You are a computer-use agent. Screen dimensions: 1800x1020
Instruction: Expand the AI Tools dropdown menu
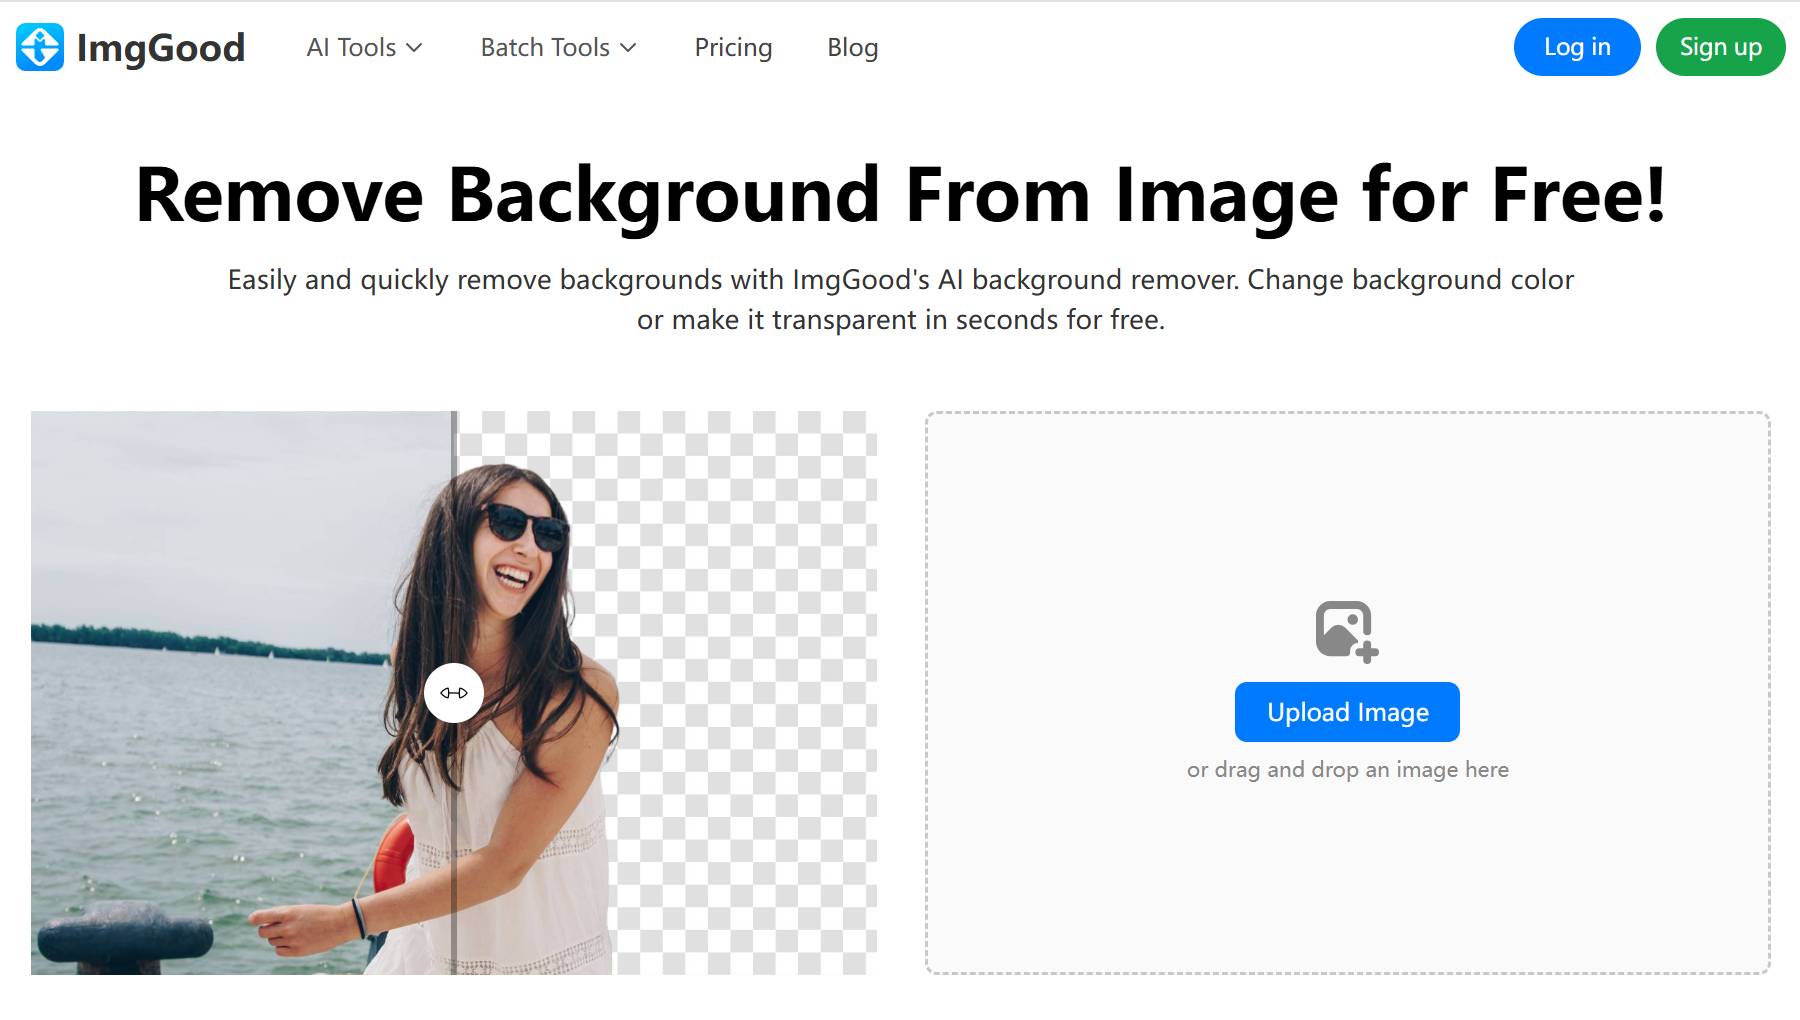coord(365,47)
